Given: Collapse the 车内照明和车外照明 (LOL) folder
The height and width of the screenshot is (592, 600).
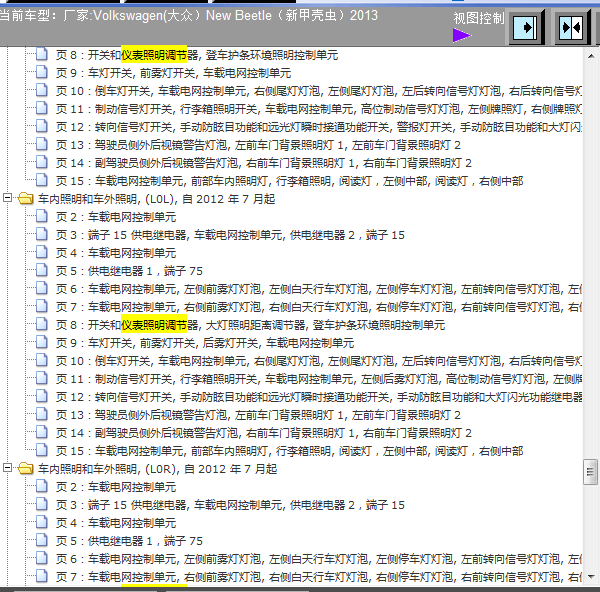Looking at the screenshot, I should (x=7, y=198).
